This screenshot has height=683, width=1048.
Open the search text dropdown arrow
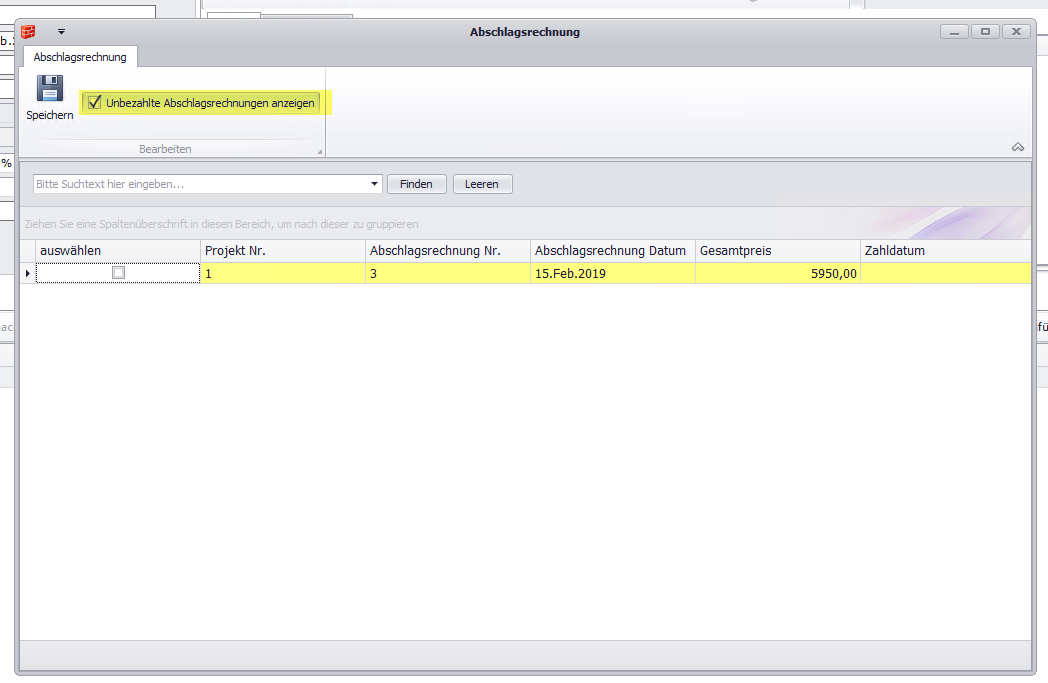pos(375,184)
